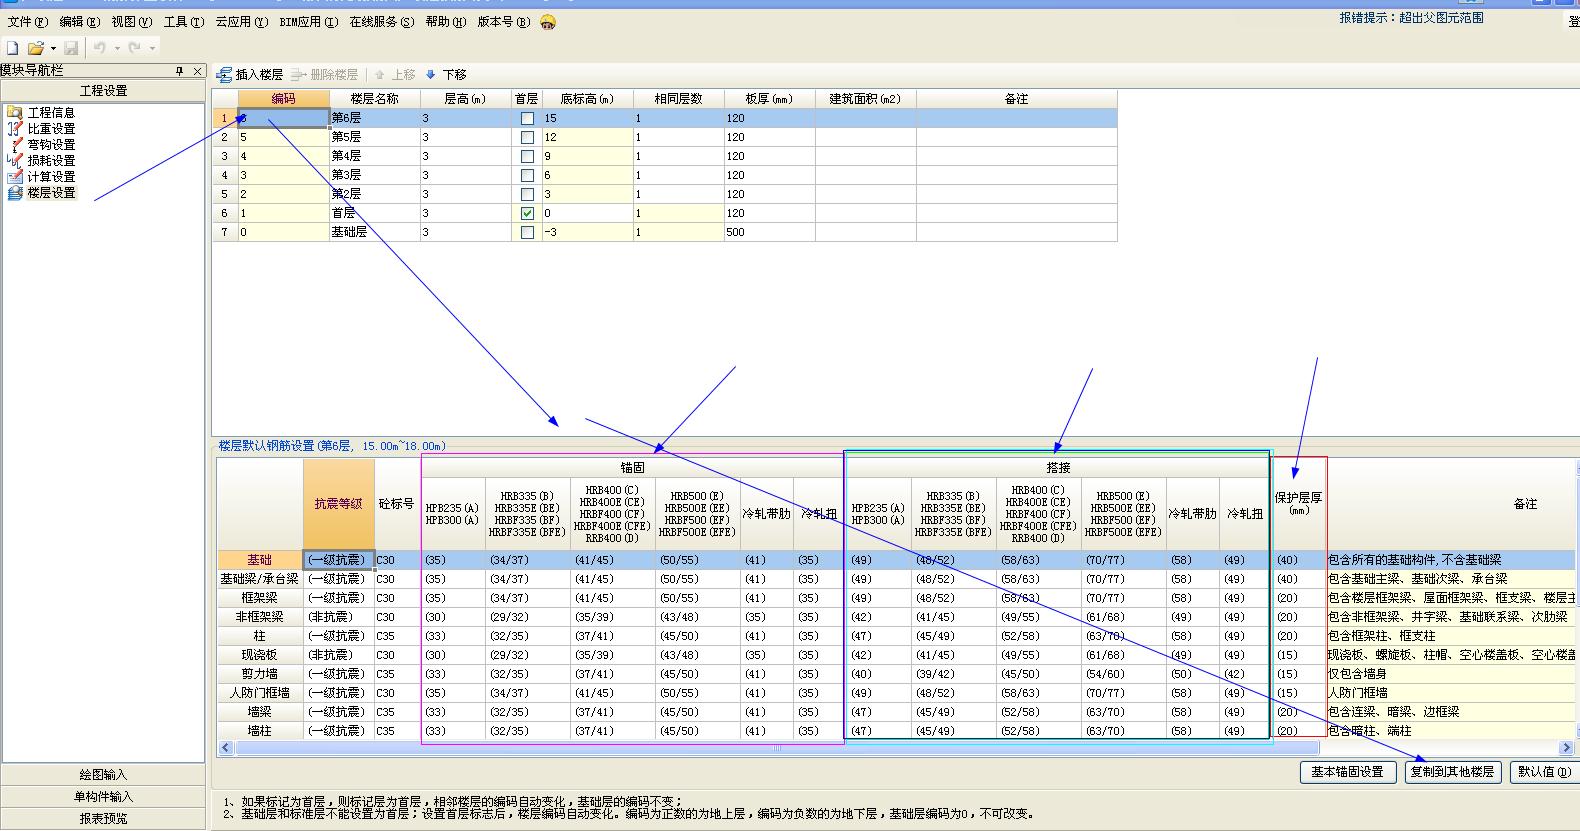Open the 编辑(E) menu
Screen dimensions: 1580x831
click(79, 22)
